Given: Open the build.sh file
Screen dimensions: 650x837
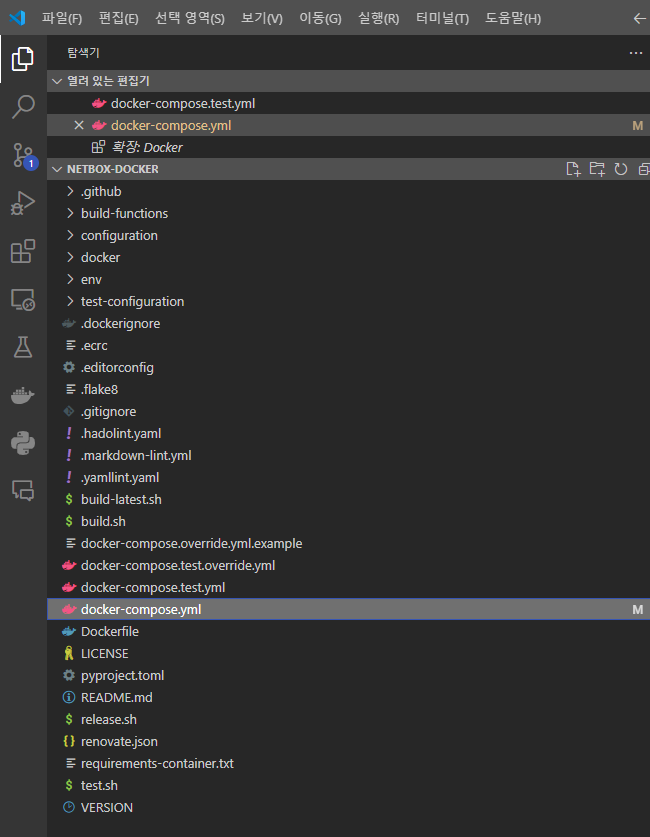Looking at the screenshot, I should (348, 522).
